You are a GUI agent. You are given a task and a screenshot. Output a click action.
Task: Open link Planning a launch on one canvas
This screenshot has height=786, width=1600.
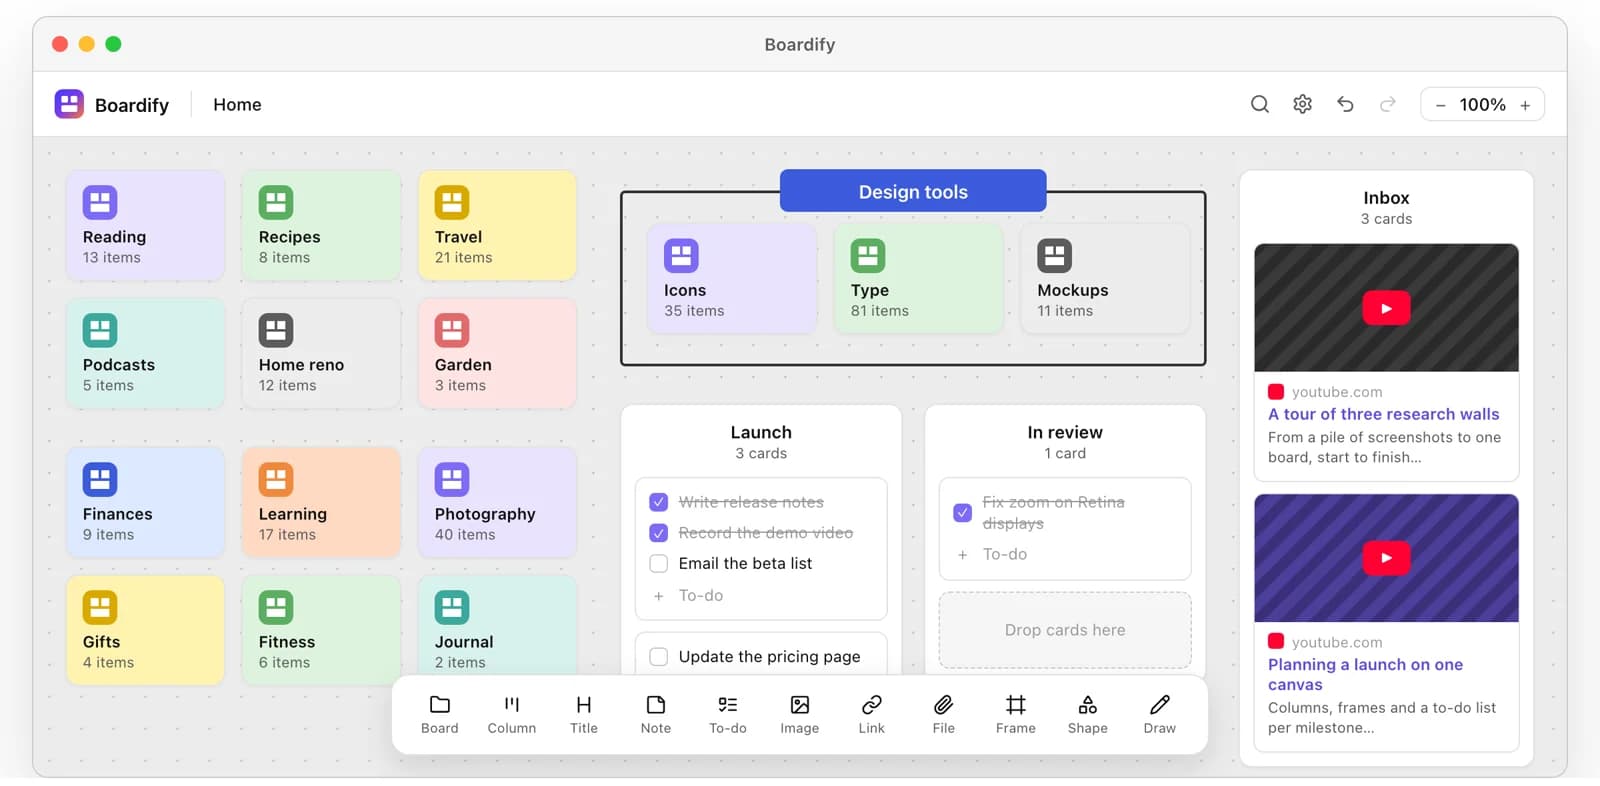pyautogui.click(x=1365, y=675)
